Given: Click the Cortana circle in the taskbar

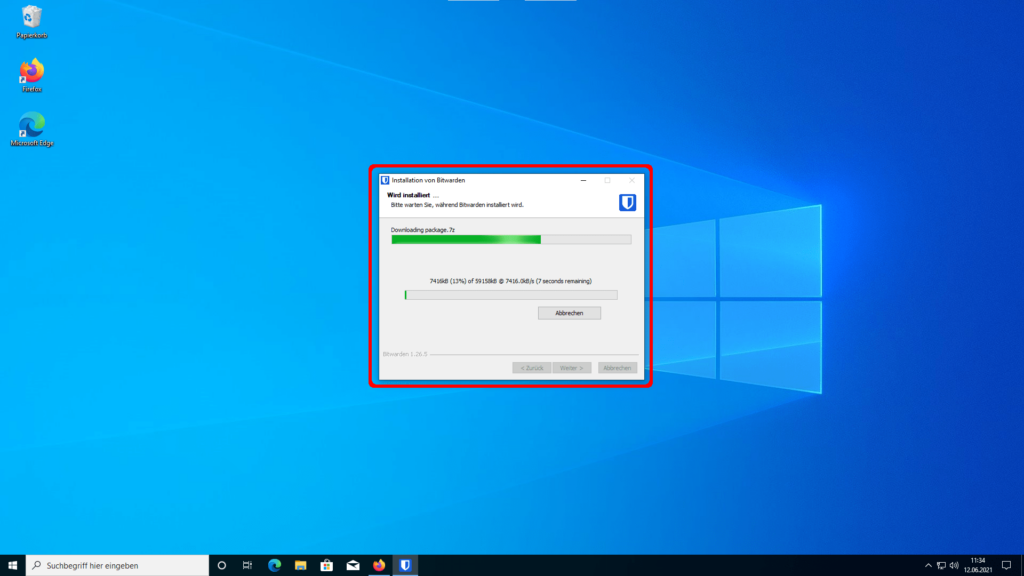Looking at the screenshot, I should point(221,566).
